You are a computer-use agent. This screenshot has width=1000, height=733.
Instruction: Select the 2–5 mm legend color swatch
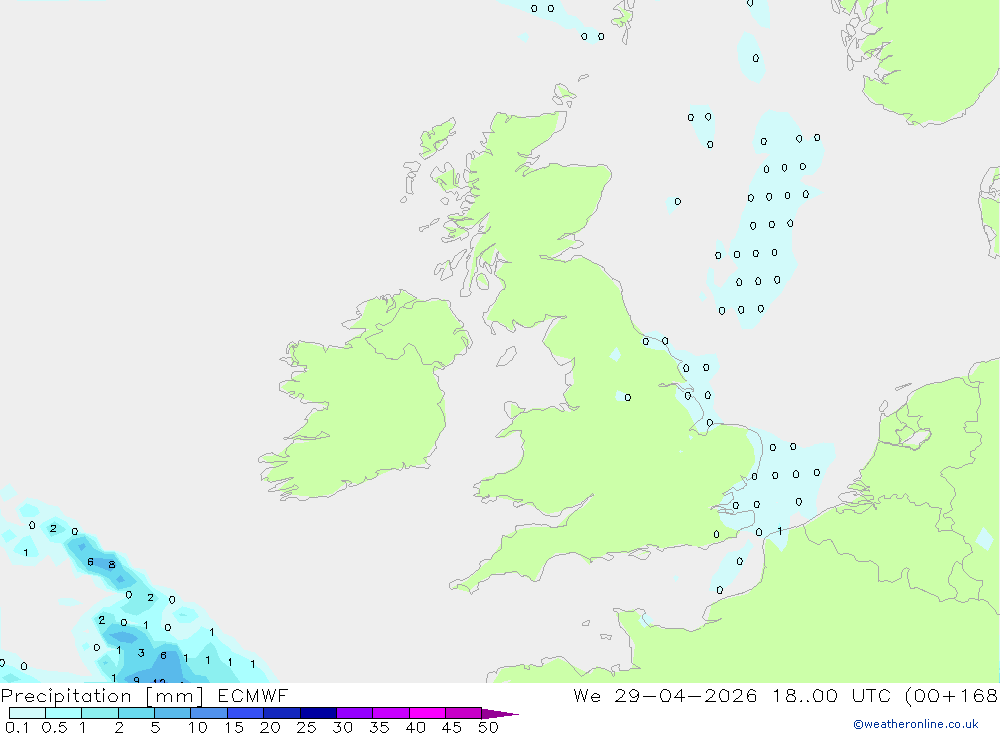tap(136, 713)
